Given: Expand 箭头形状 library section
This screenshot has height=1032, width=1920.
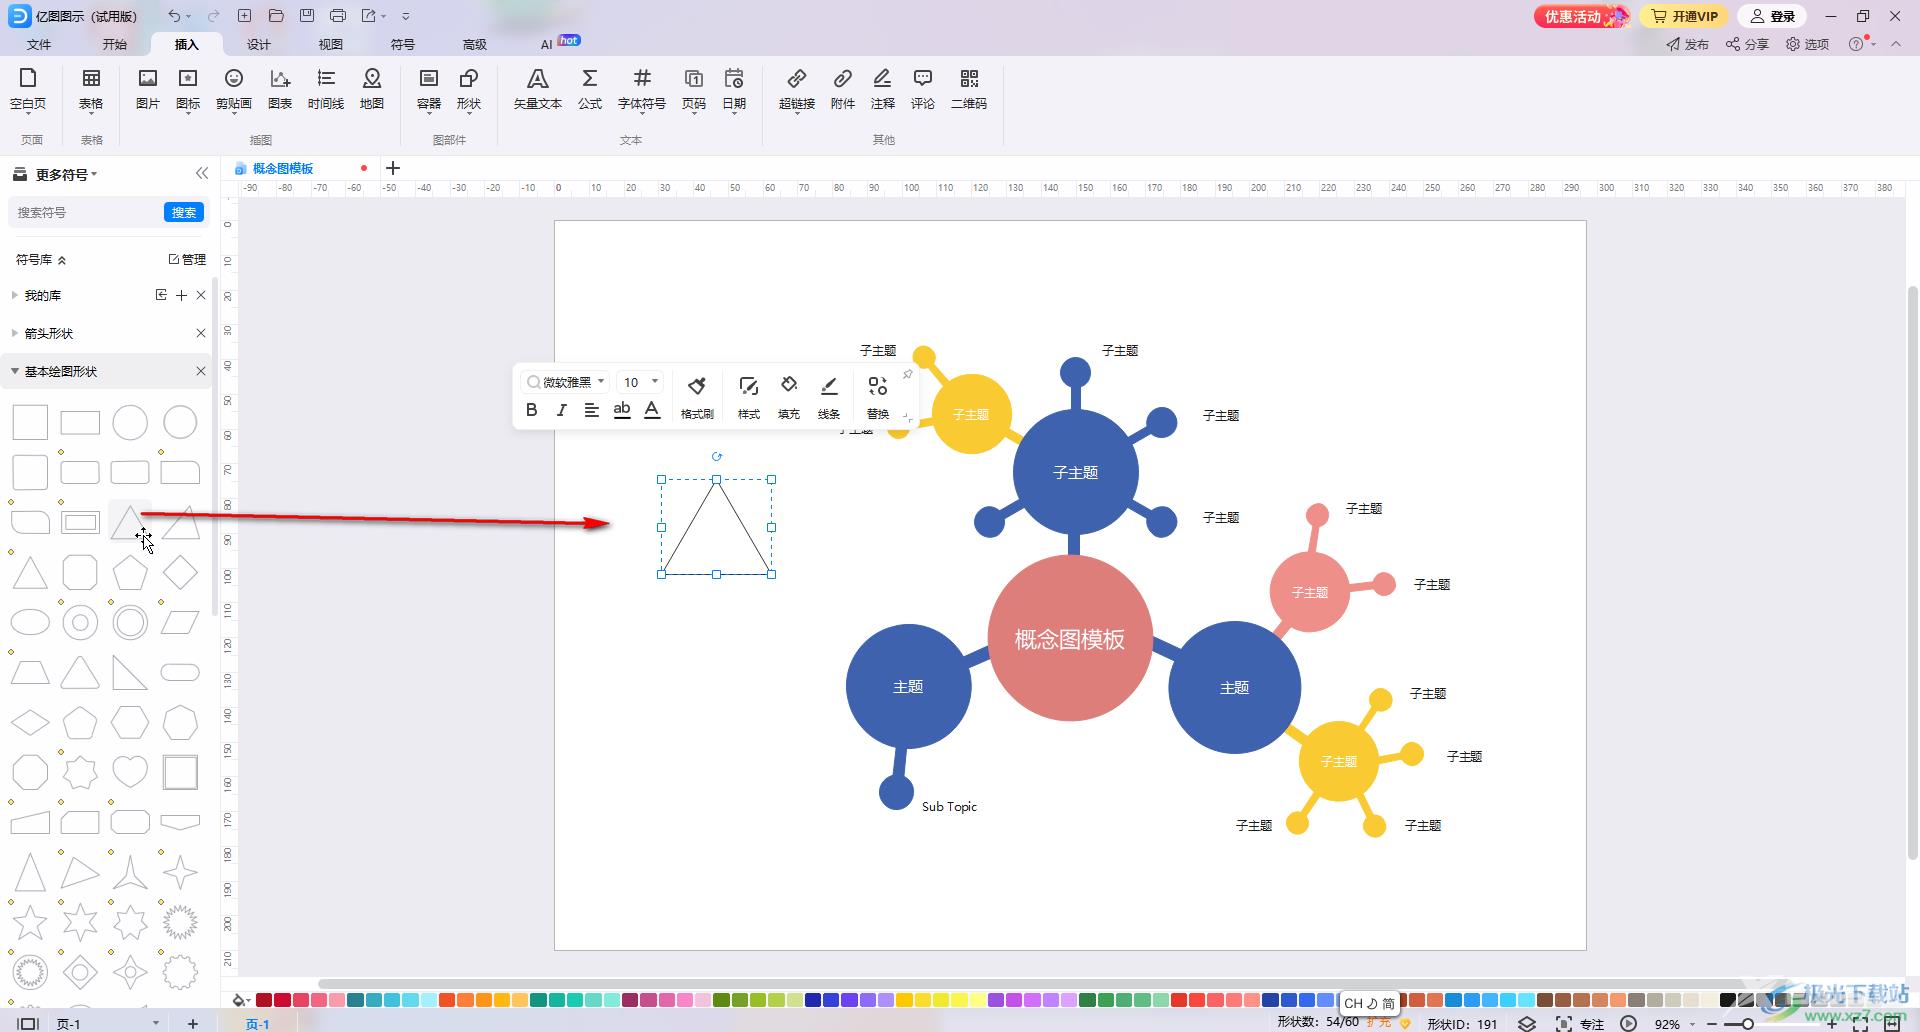Looking at the screenshot, I should pos(14,333).
